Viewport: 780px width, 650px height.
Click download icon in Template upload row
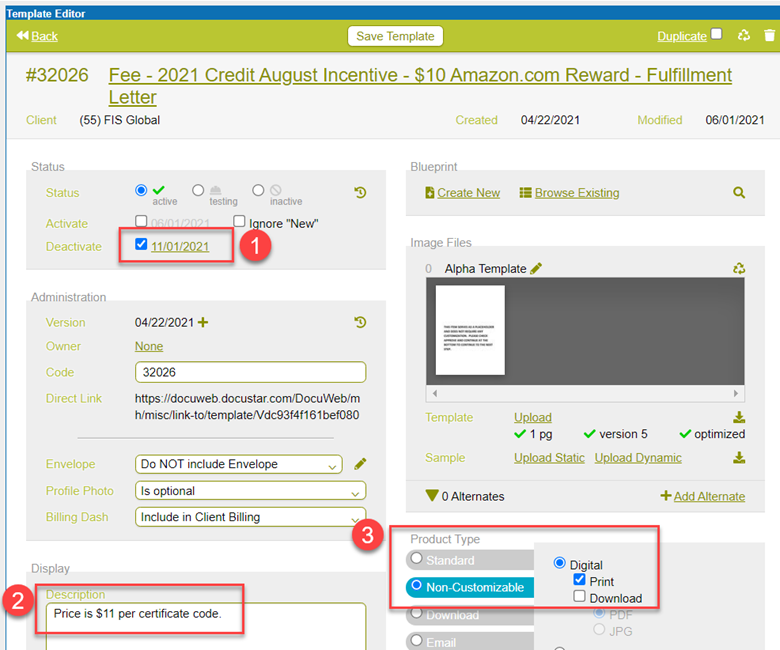pos(739,418)
